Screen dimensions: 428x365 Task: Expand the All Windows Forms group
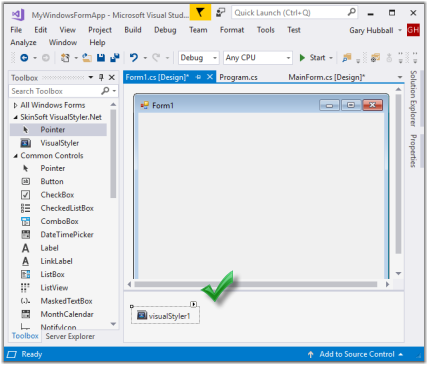15,105
